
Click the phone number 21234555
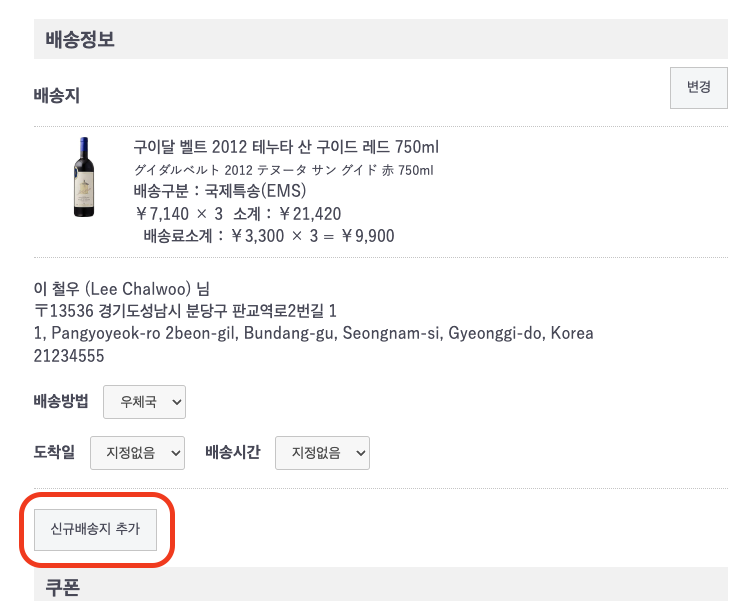[69, 355]
